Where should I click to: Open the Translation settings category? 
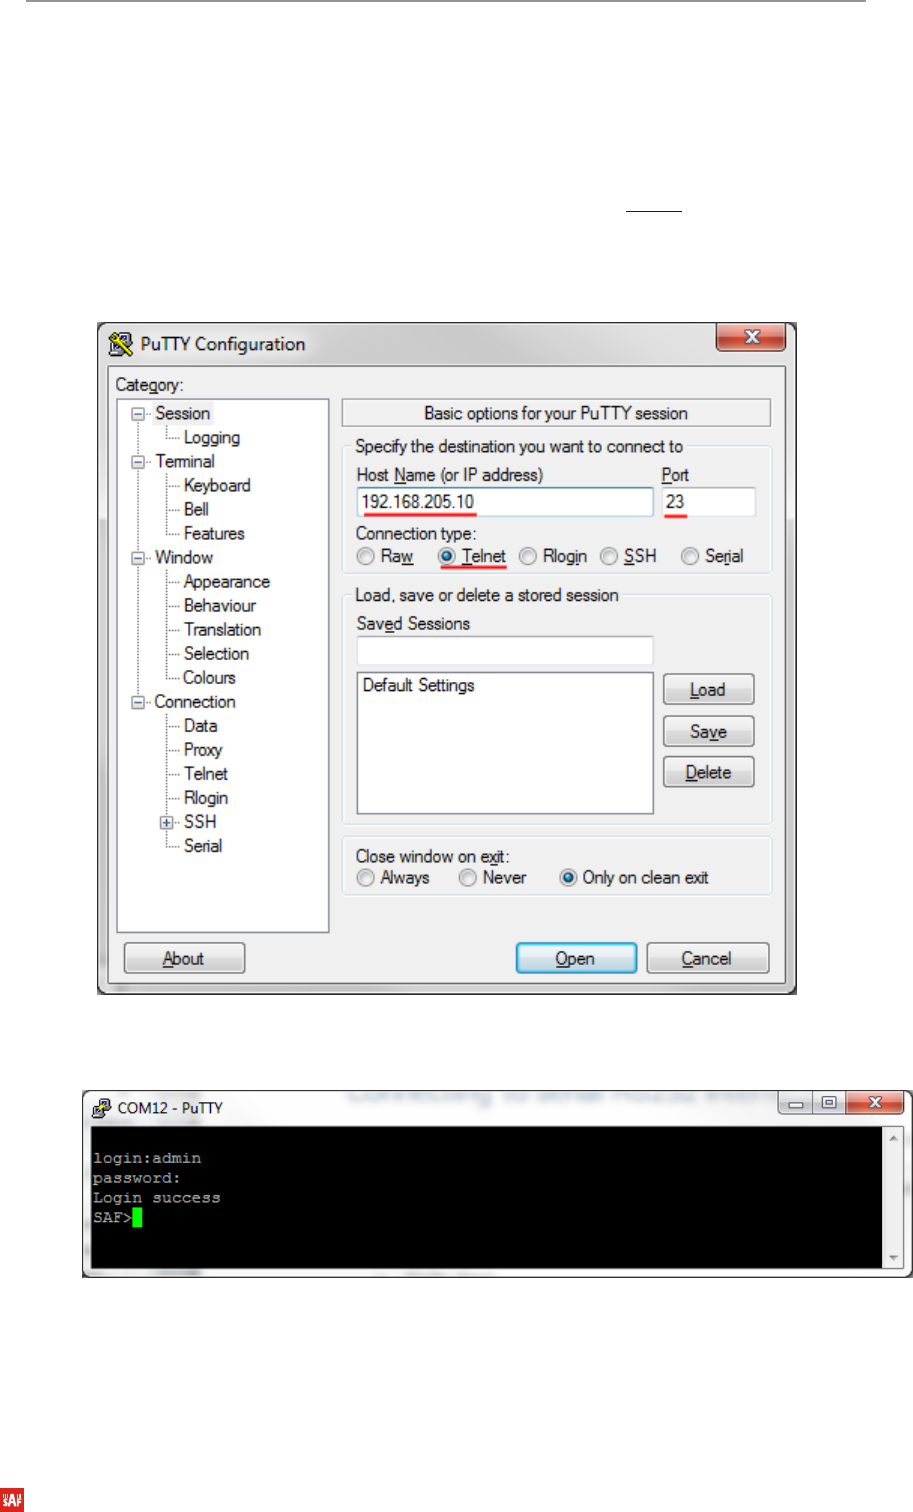pos(222,630)
